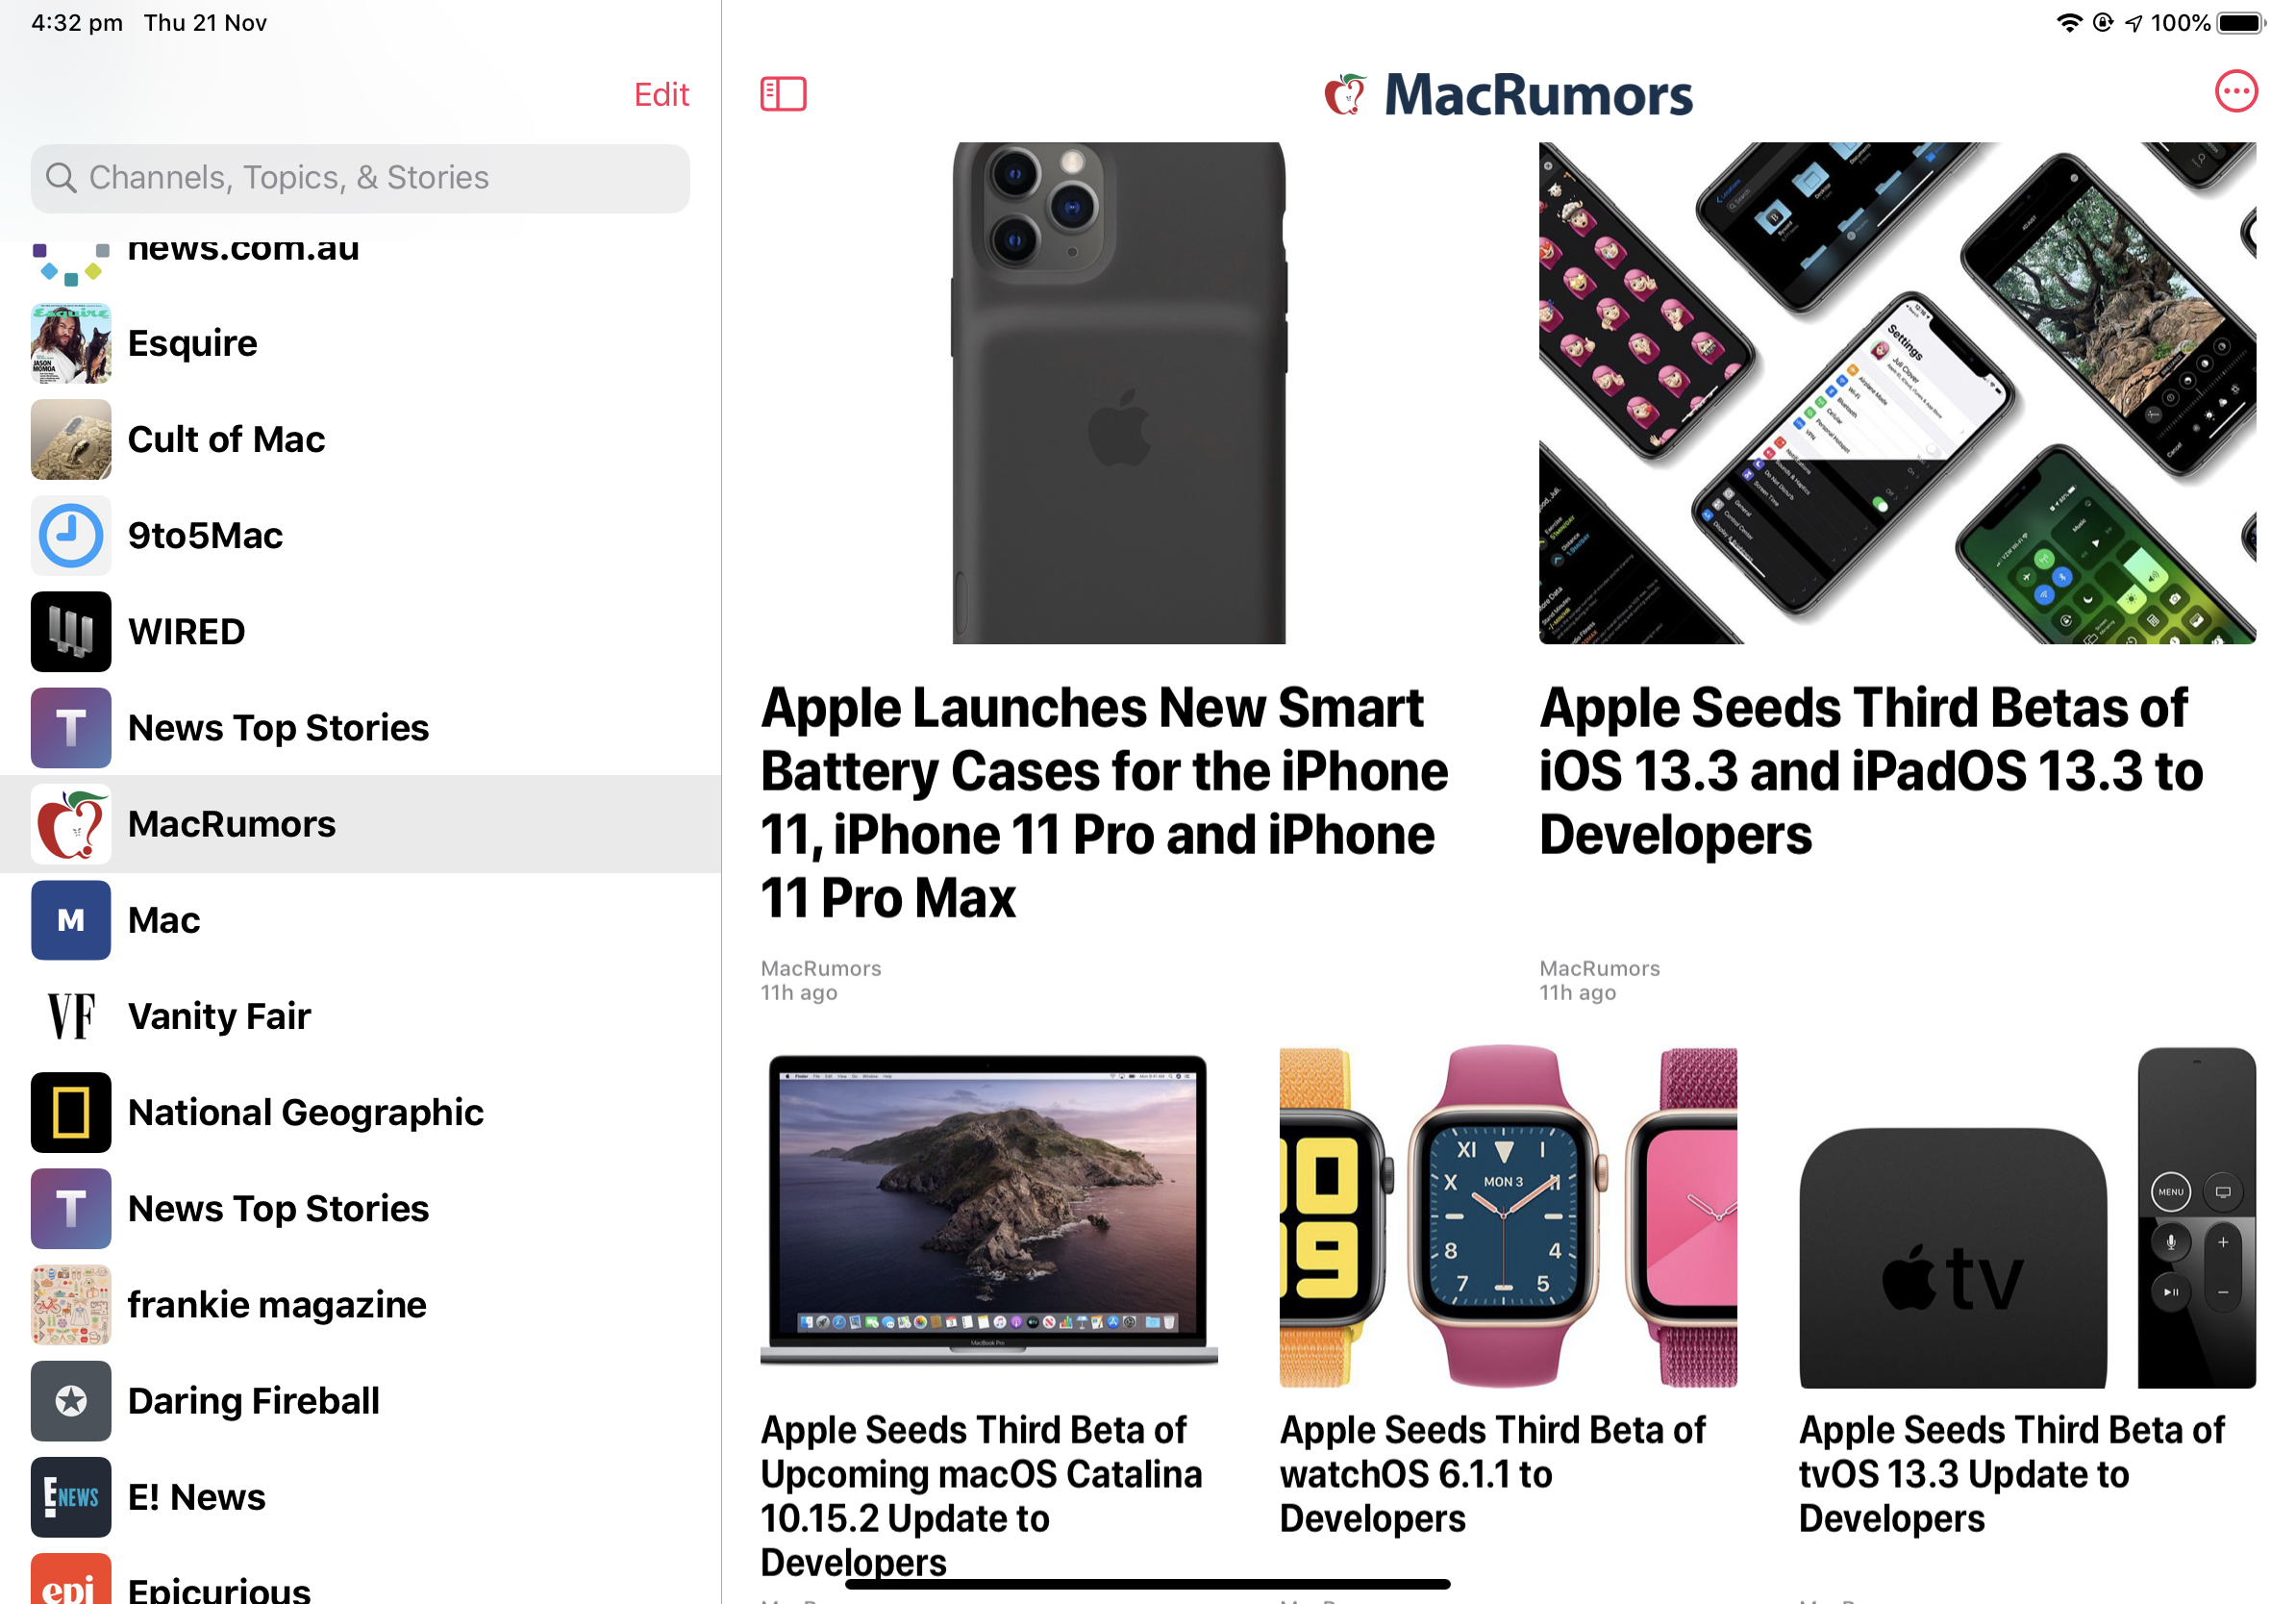
Task: Open the iOS 13.3 betas article headline
Action: pos(1870,770)
